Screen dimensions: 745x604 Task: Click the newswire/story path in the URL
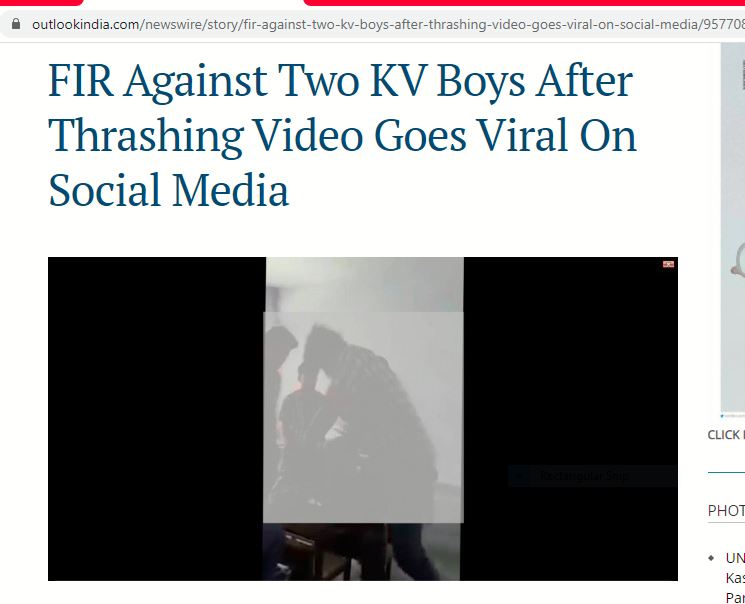190,24
